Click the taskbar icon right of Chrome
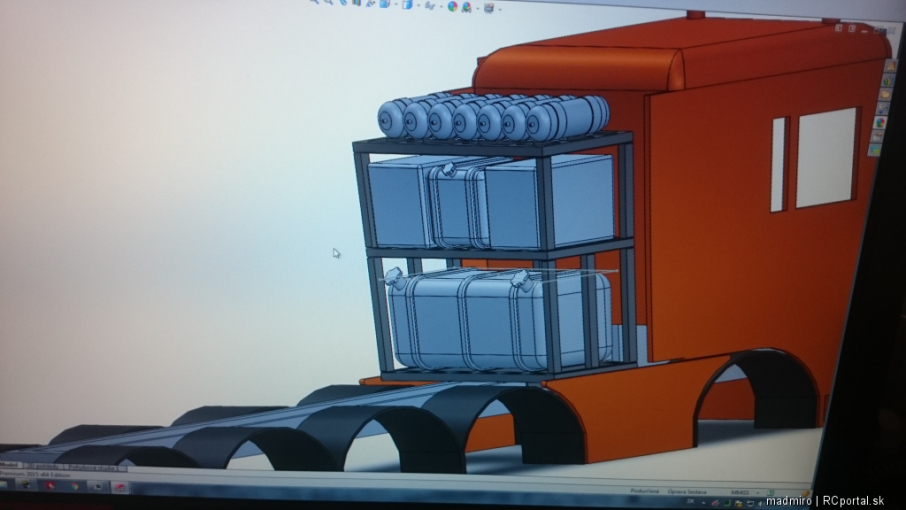Screen dimensions: 906x510 click(x=98, y=486)
